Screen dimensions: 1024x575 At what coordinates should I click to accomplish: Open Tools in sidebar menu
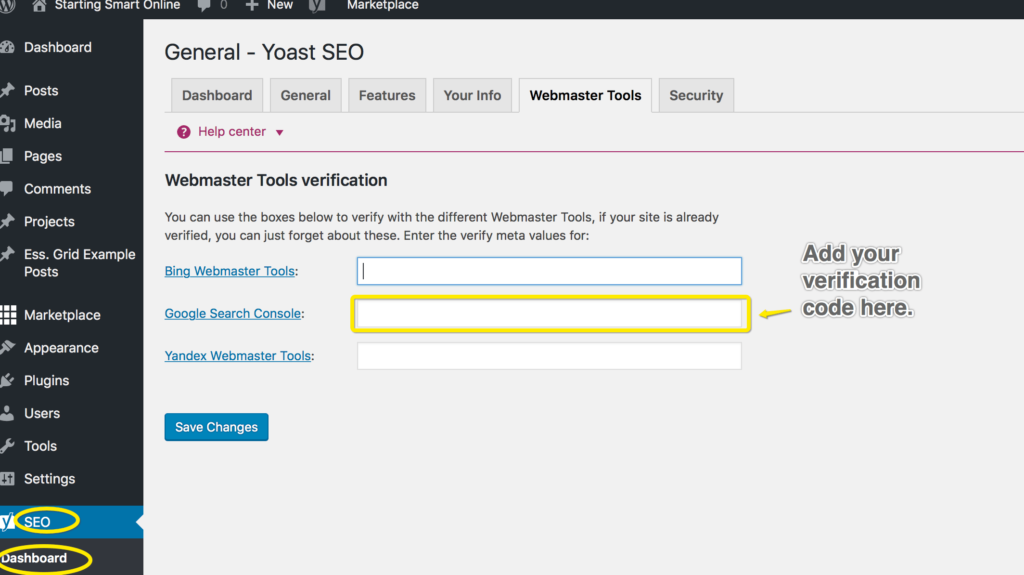click(x=40, y=446)
